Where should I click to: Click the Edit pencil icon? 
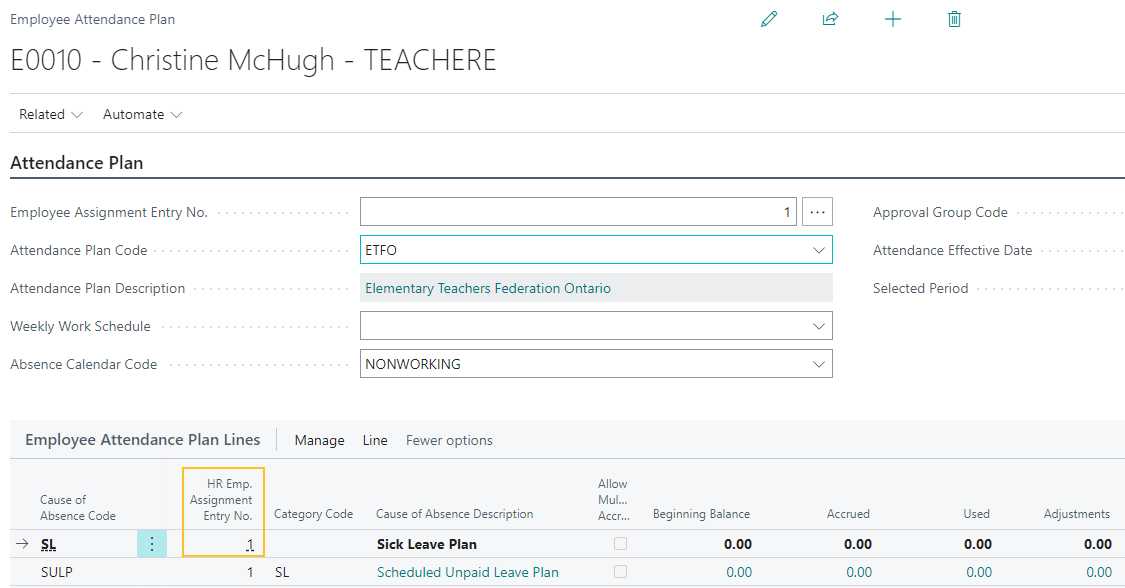tap(768, 19)
